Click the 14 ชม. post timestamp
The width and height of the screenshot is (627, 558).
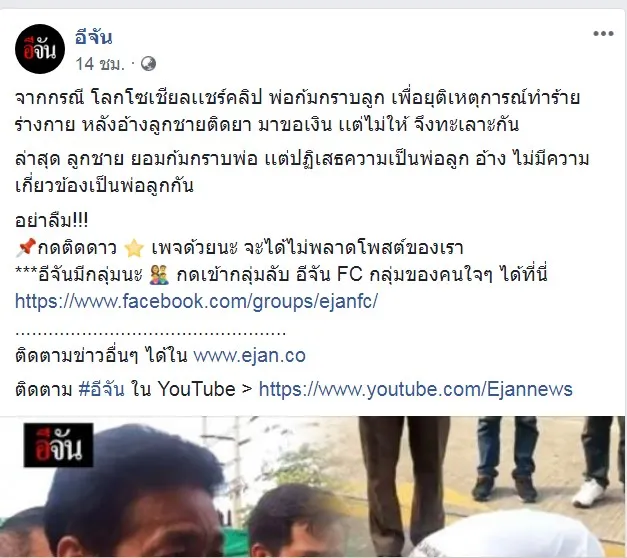(100, 64)
